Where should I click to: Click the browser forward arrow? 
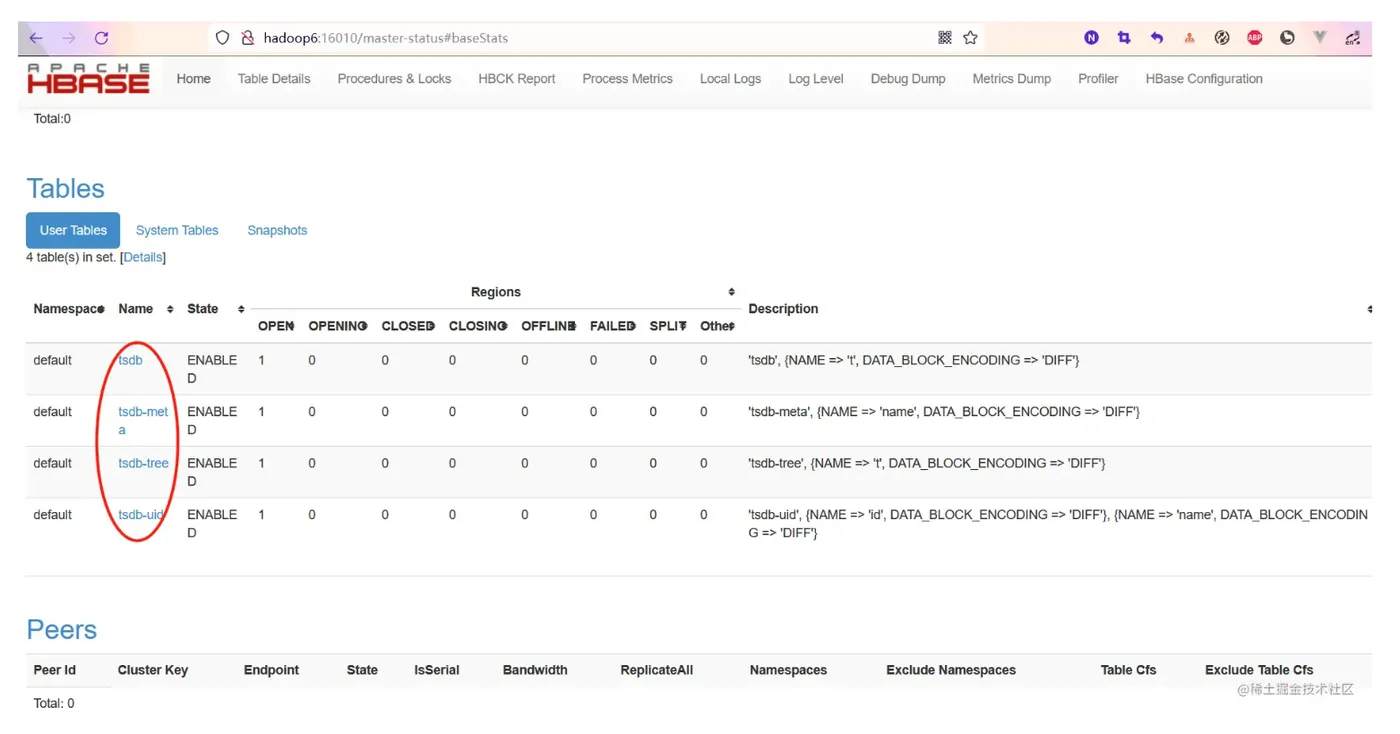[68, 38]
